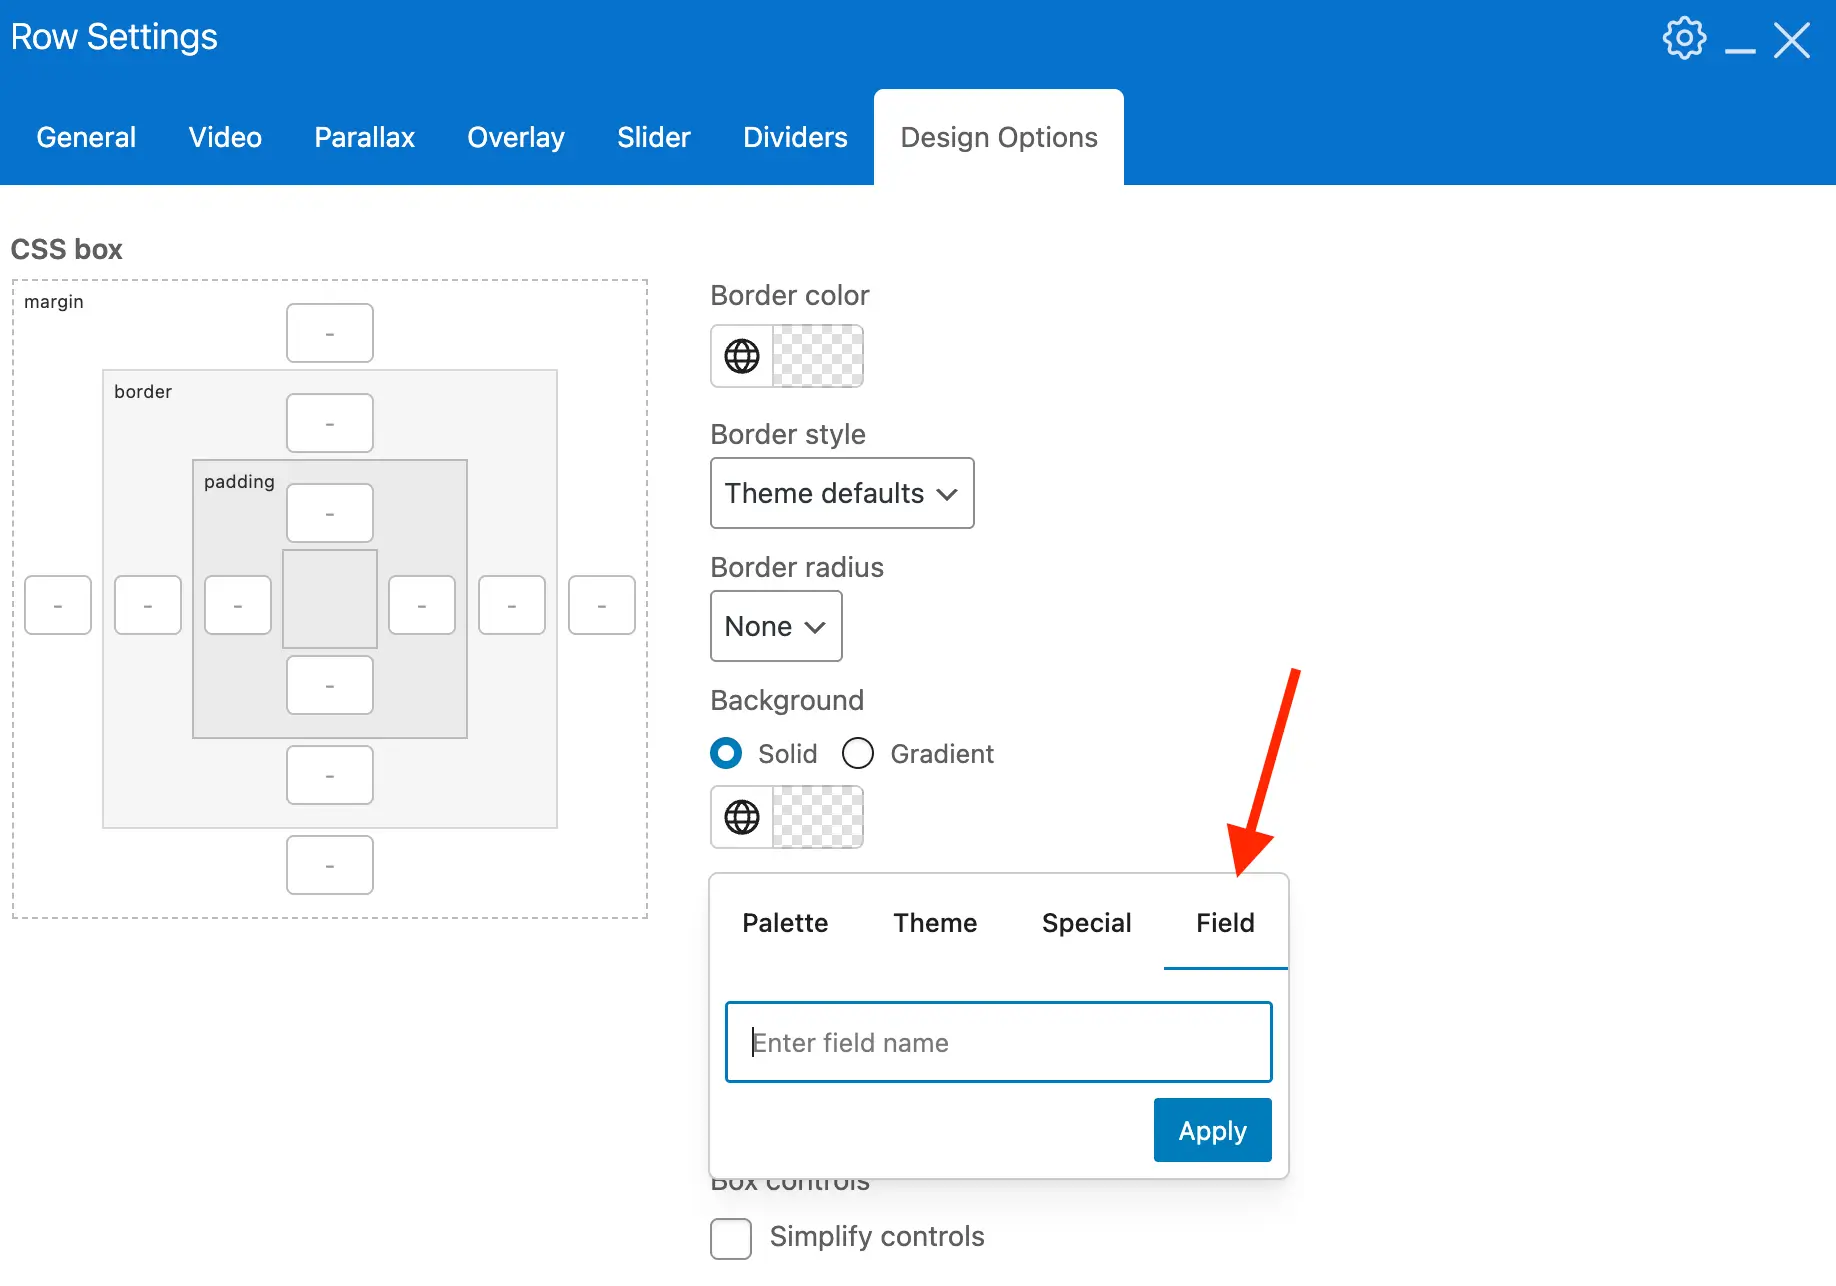Screen dimensions: 1836x1286
Task: Click the Enter field name input
Action: coord(998,1042)
